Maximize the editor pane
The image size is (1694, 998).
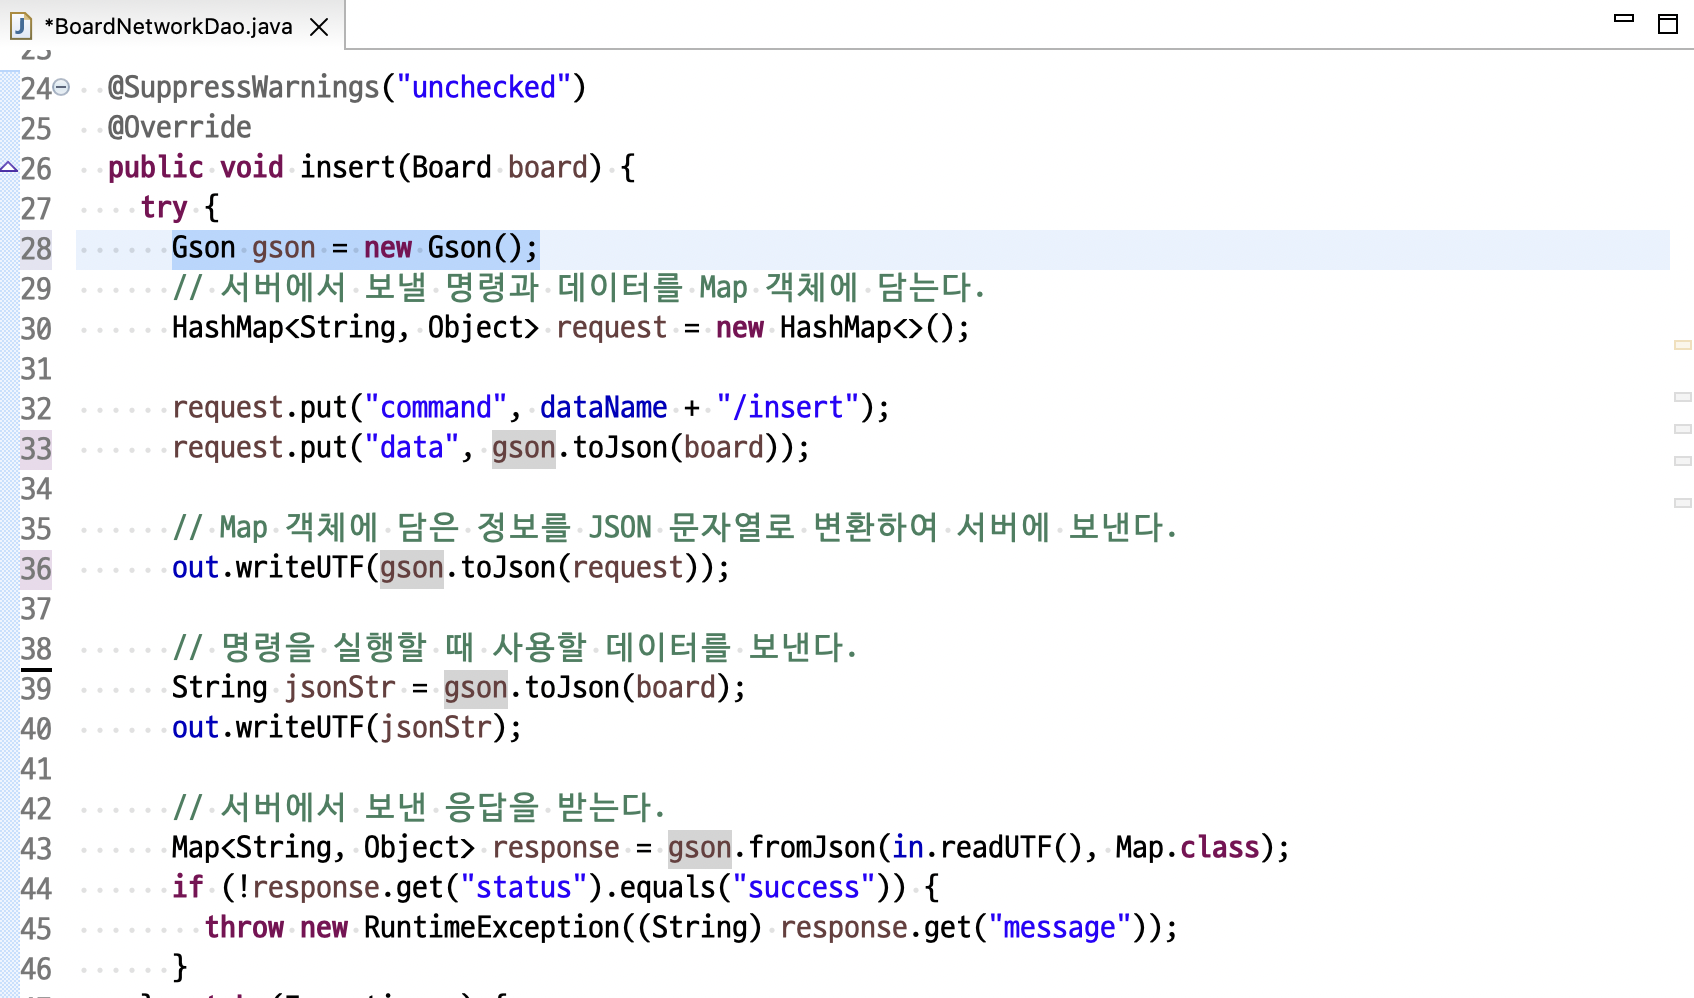(x=1668, y=24)
